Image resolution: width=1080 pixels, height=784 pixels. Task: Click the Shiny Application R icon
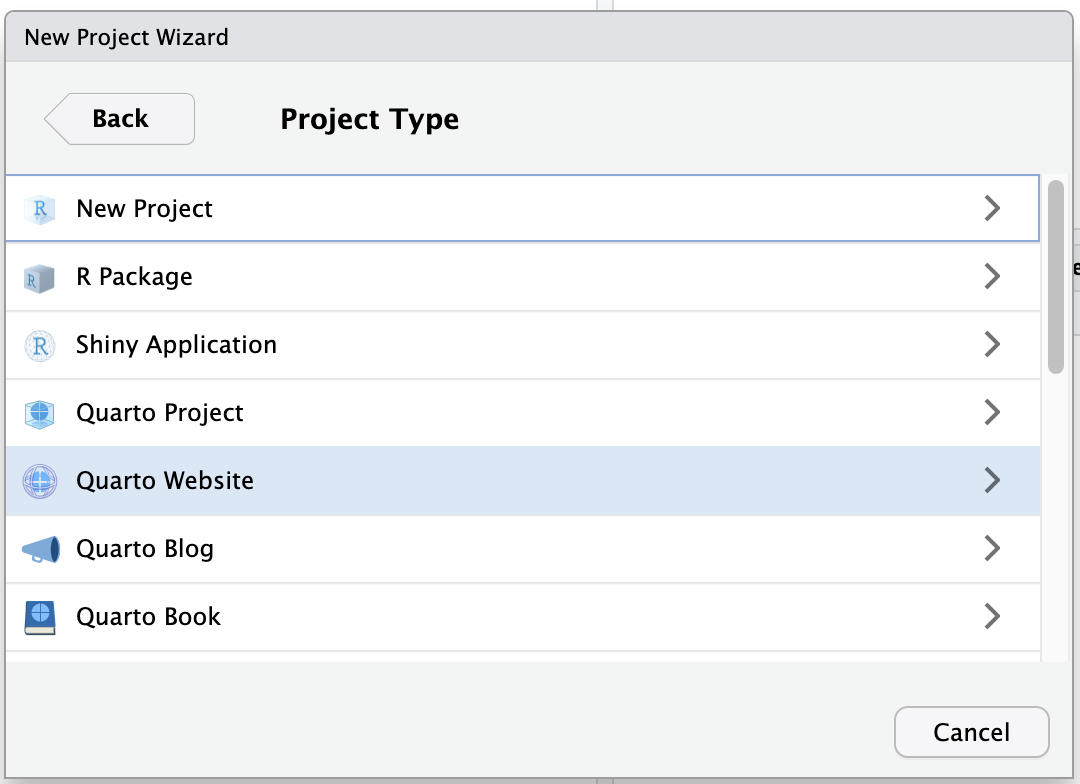39,345
